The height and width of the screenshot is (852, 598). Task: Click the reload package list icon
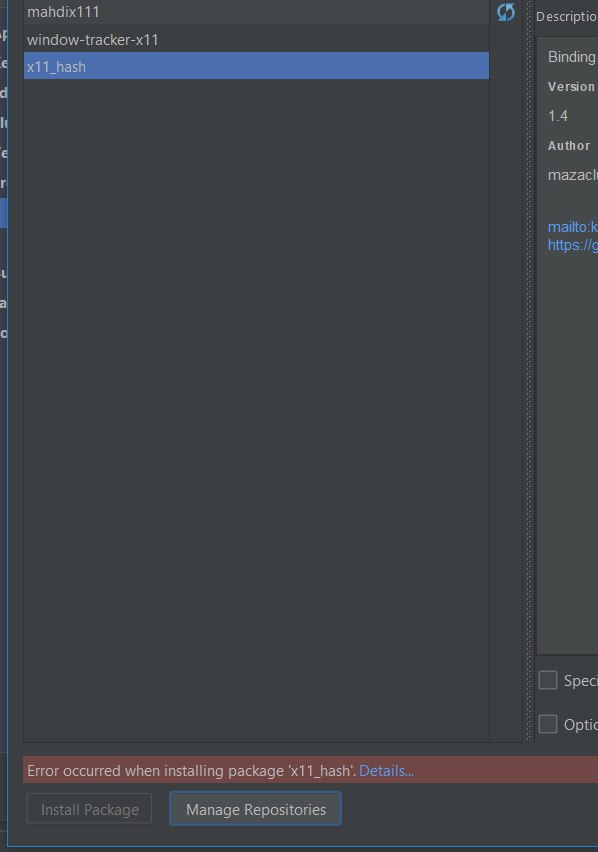click(506, 12)
